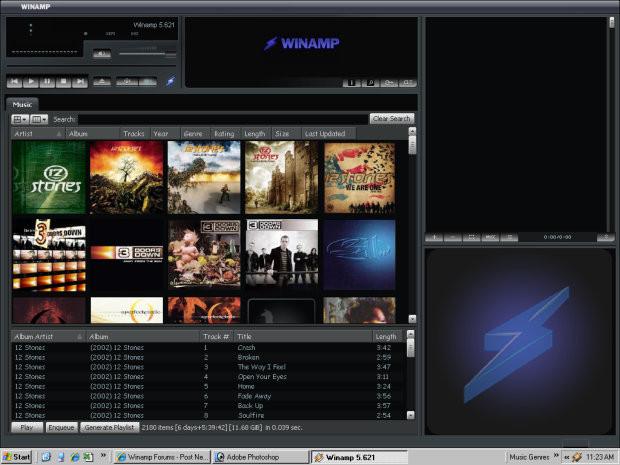Click the Clear Search button
Image resolution: width=620 pixels, height=465 pixels.
(x=392, y=119)
